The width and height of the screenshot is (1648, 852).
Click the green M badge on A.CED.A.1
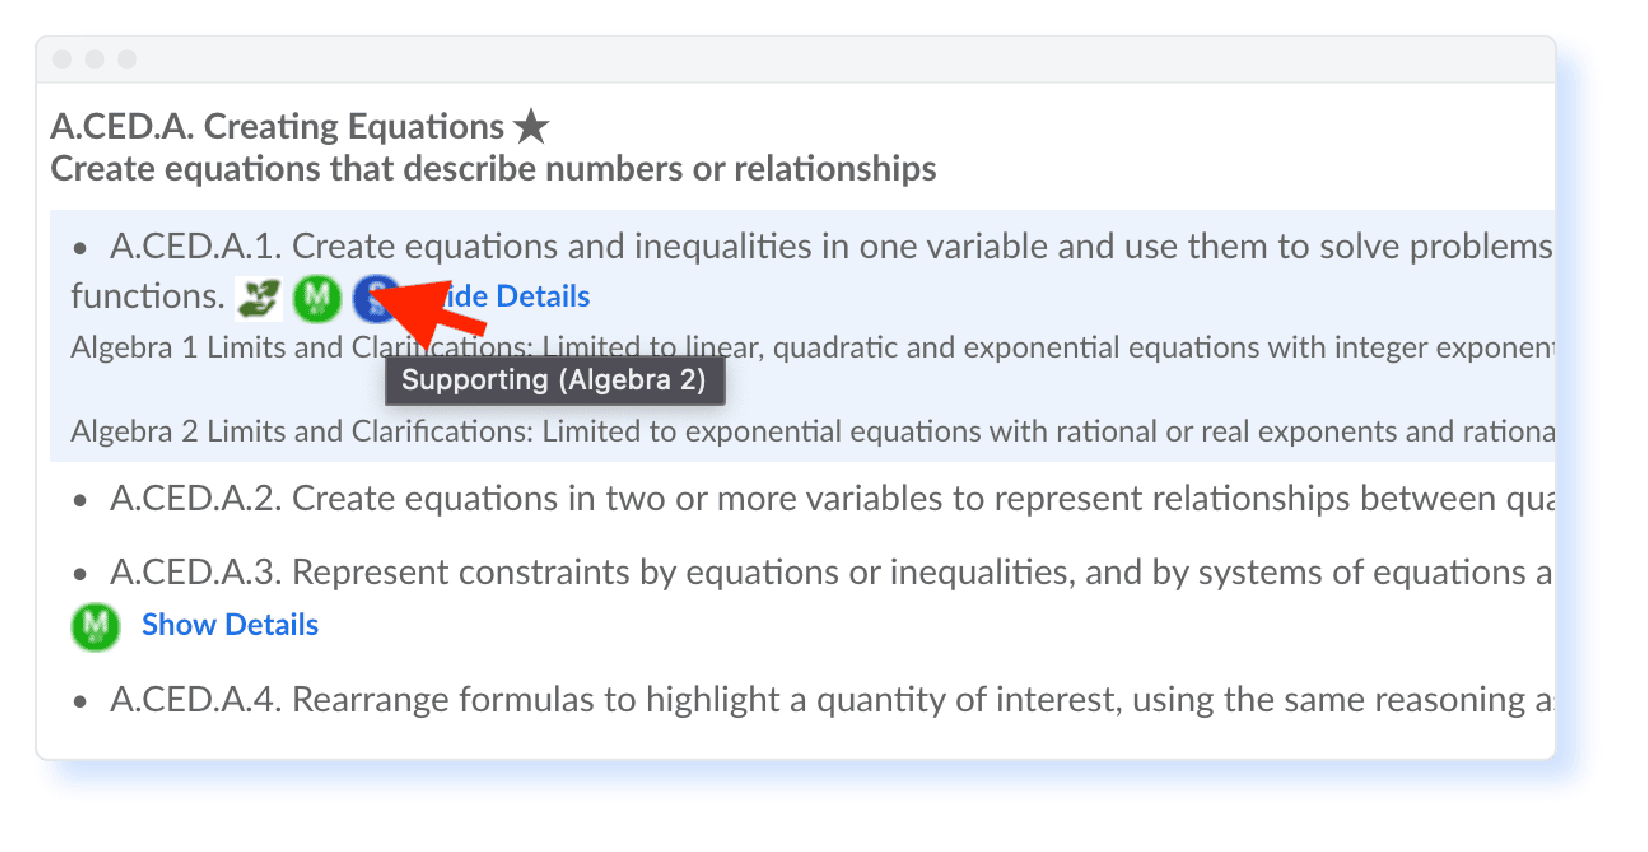click(317, 297)
